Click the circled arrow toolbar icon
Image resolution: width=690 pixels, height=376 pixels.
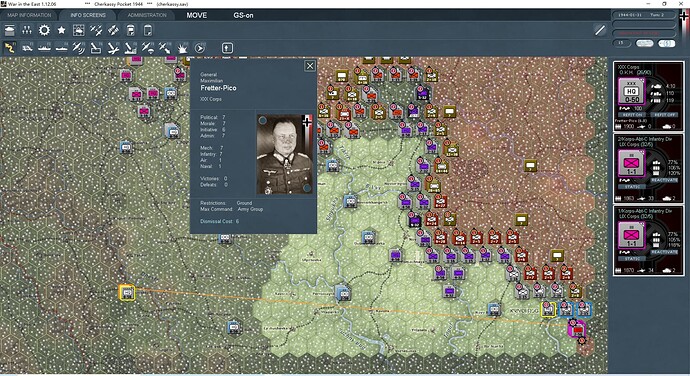199,48
